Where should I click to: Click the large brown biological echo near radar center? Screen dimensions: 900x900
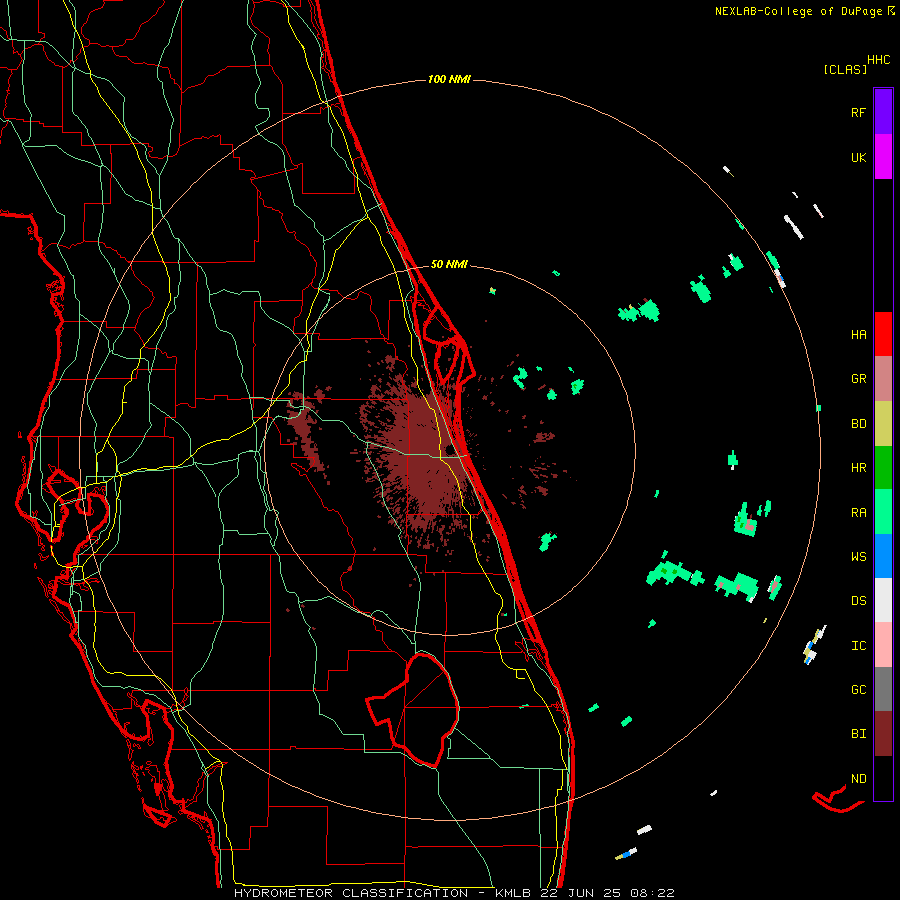(x=422, y=453)
